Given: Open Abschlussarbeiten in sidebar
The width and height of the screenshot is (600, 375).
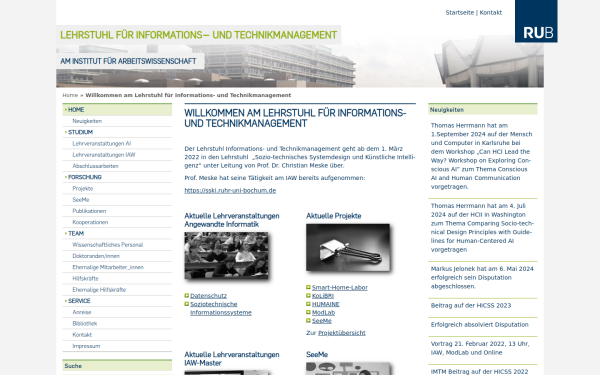Looking at the screenshot, I should pyautogui.click(x=95, y=166).
